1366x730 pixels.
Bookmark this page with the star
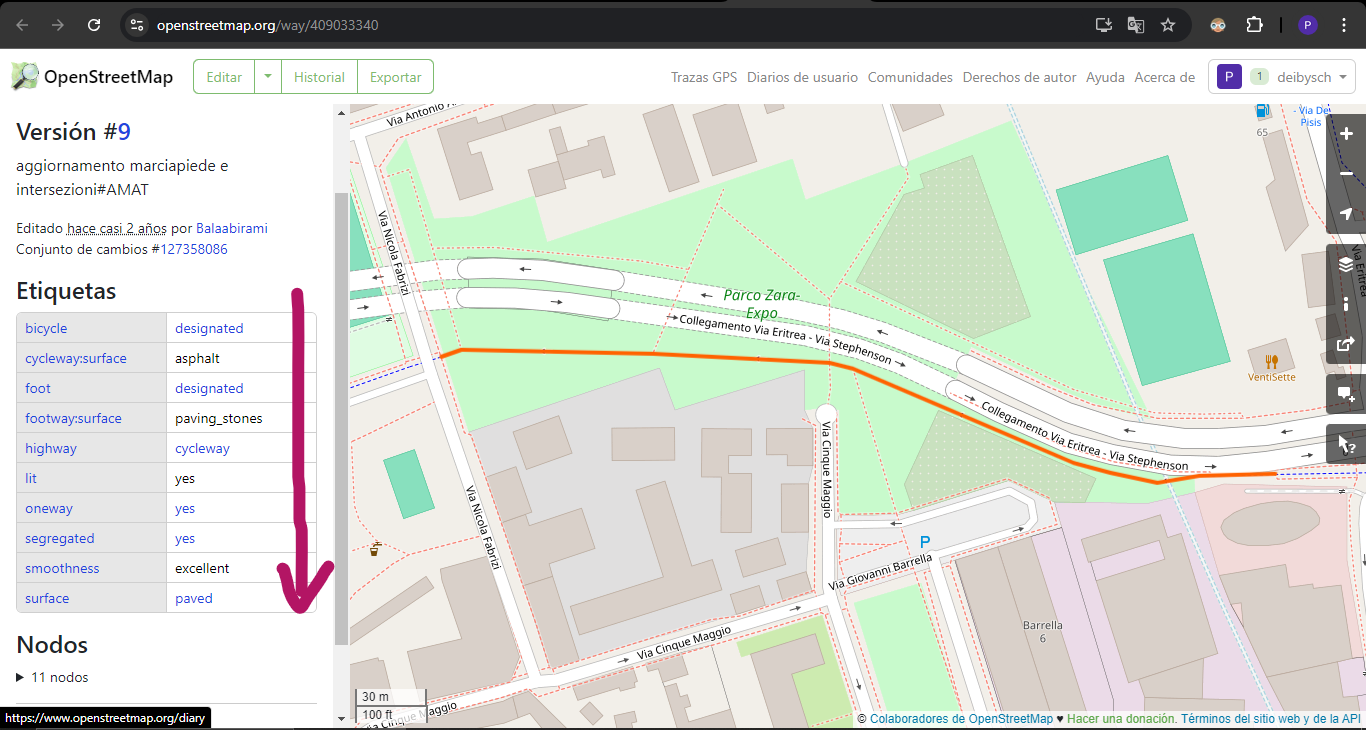point(1168,25)
